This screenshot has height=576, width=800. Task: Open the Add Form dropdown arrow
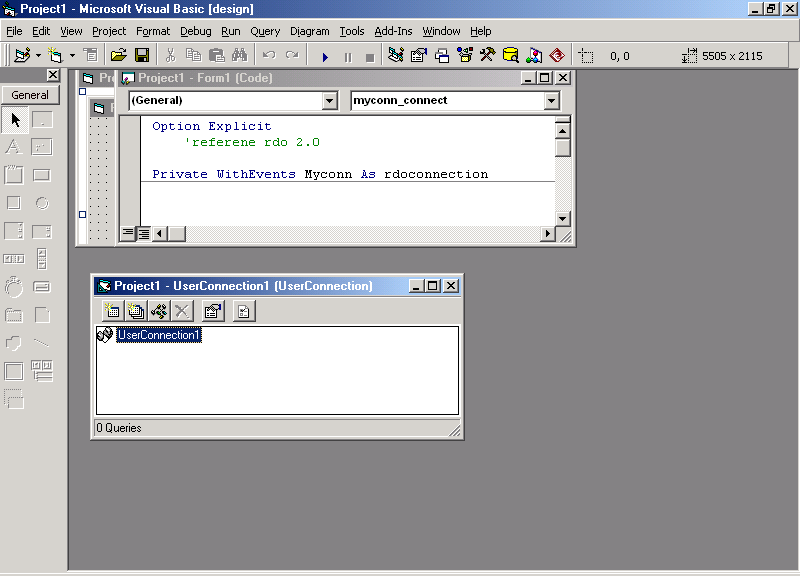tap(72, 56)
